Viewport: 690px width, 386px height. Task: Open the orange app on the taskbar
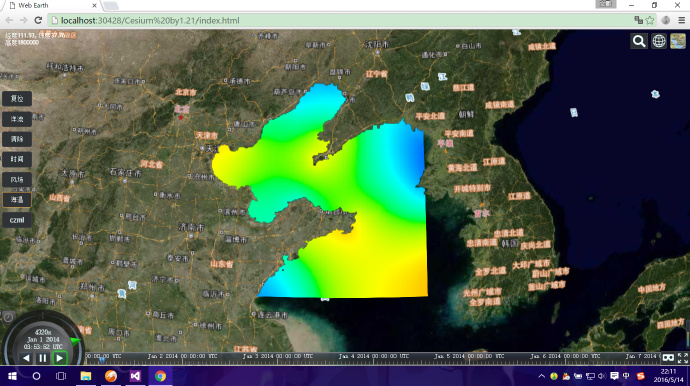110,376
